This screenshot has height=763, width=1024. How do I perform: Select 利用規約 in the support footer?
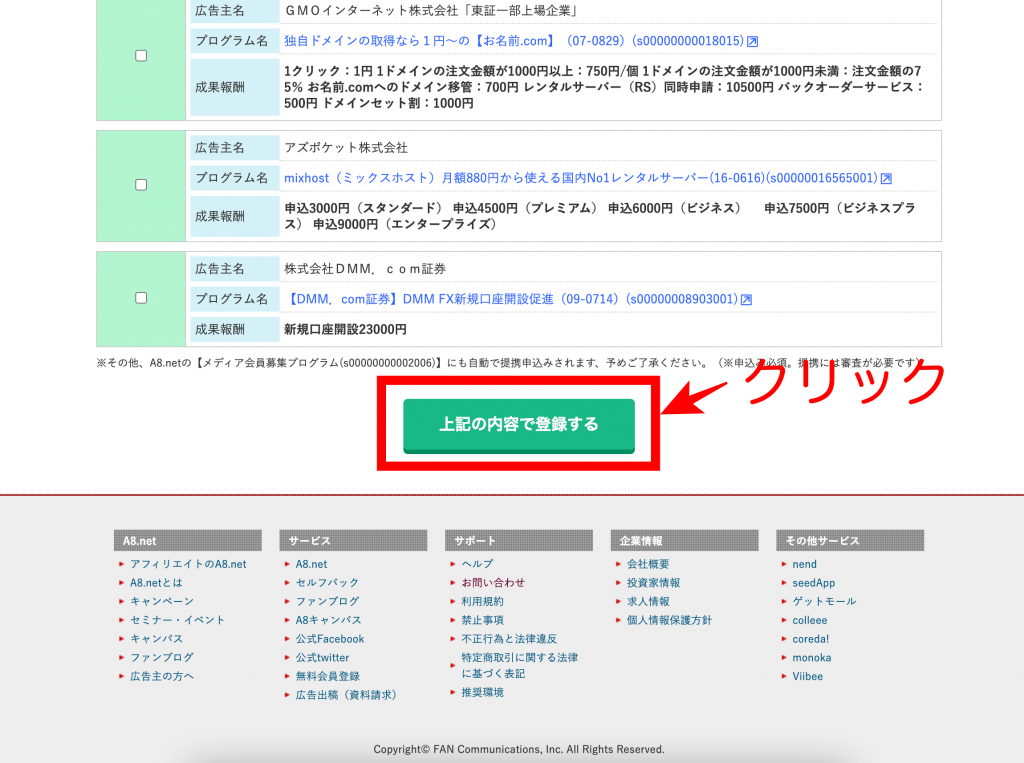coord(483,602)
